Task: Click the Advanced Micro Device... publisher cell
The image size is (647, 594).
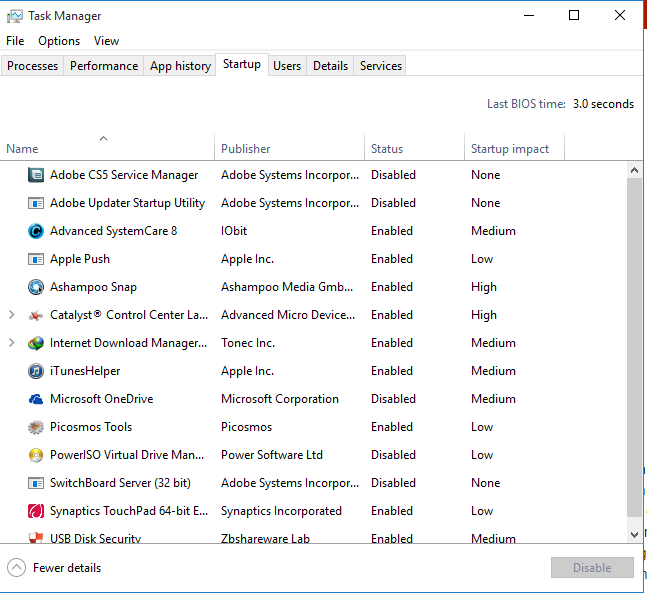Action: coord(288,315)
